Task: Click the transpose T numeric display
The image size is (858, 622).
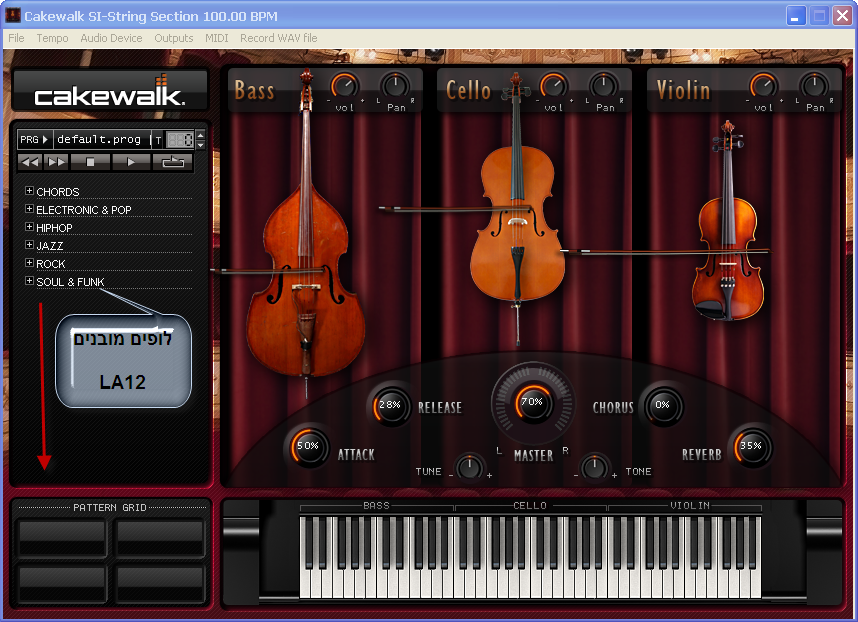Action: 180,140
